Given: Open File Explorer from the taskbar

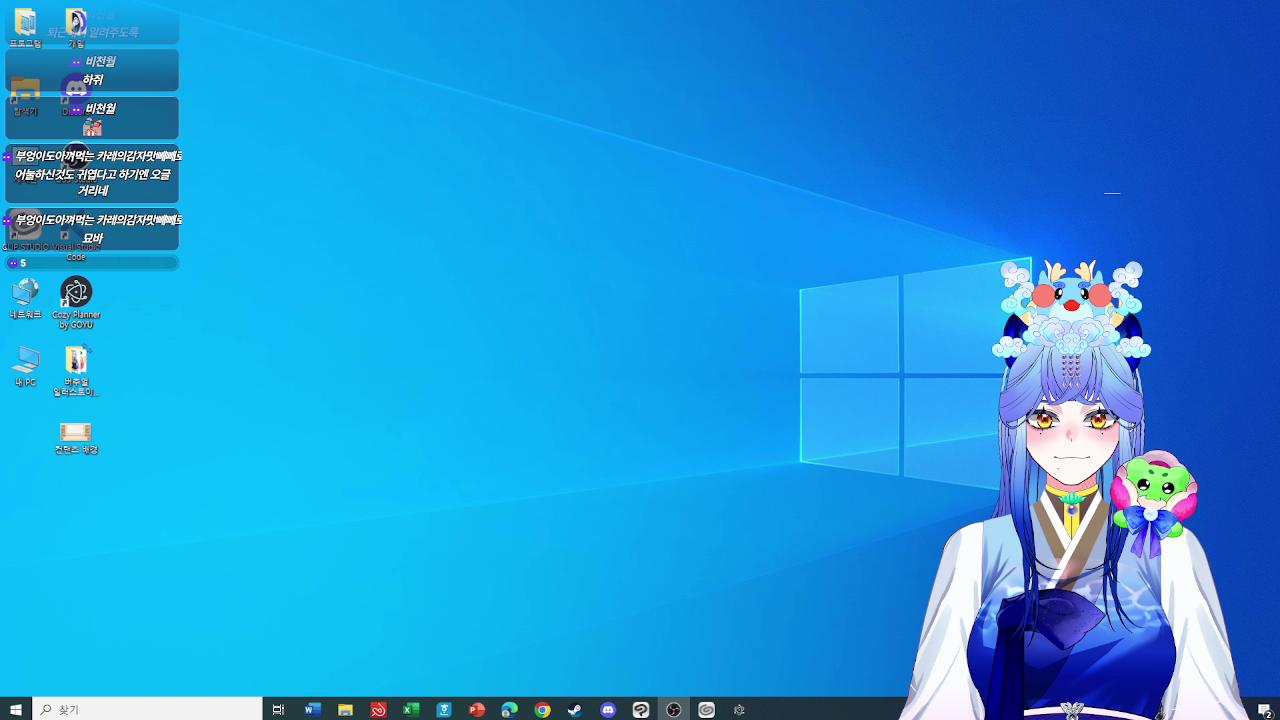Looking at the screenshot, I should point(345,709).
